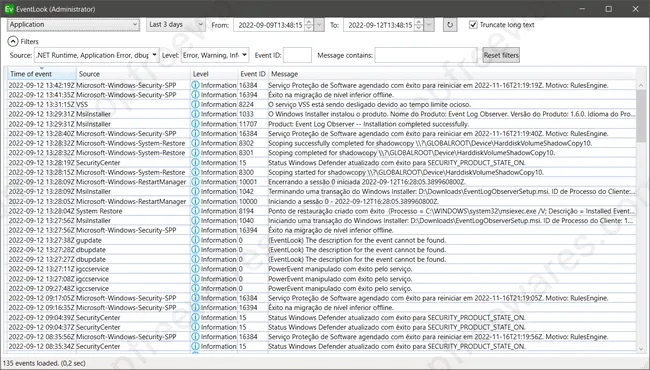Click the information icon in the Event ID 1040 row
650x370 pixels.
[x=195, y=220]
